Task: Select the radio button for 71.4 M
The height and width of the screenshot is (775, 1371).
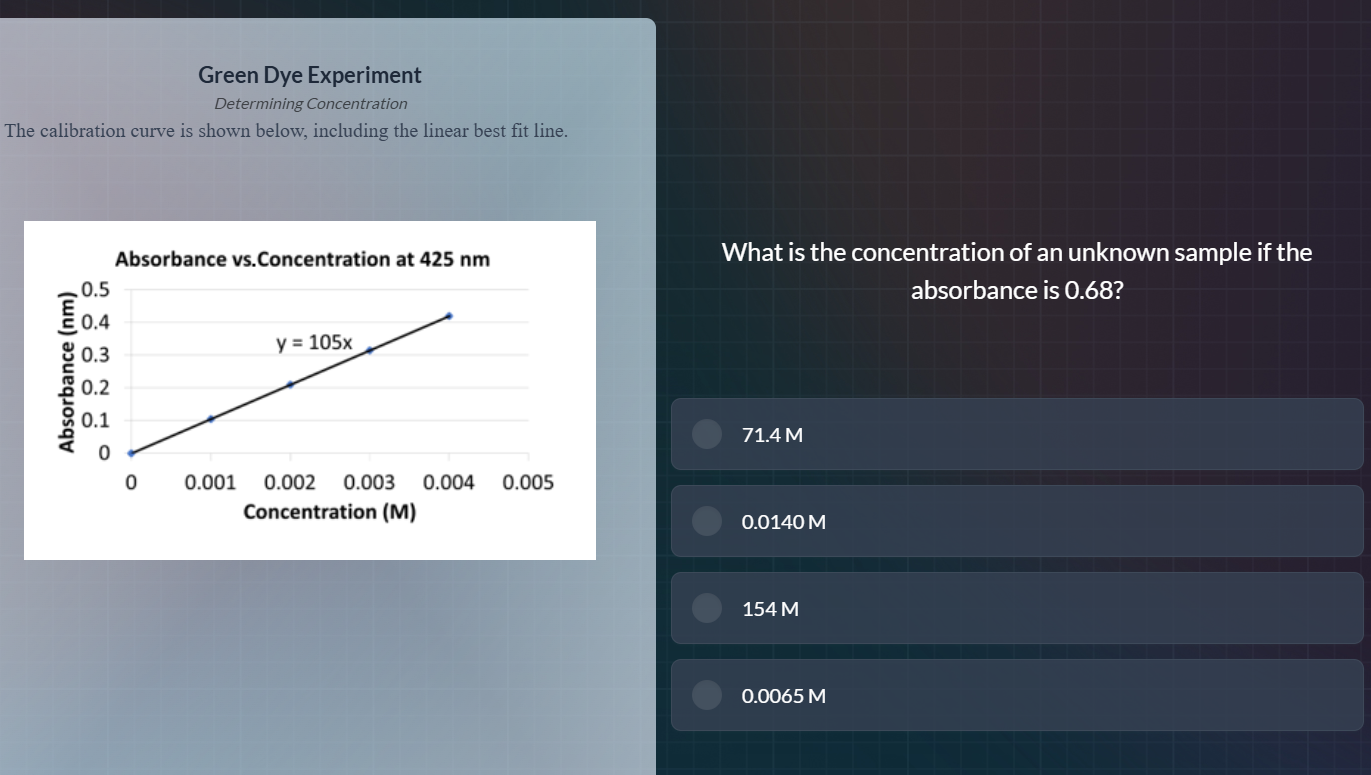Action: pos(708,434)
